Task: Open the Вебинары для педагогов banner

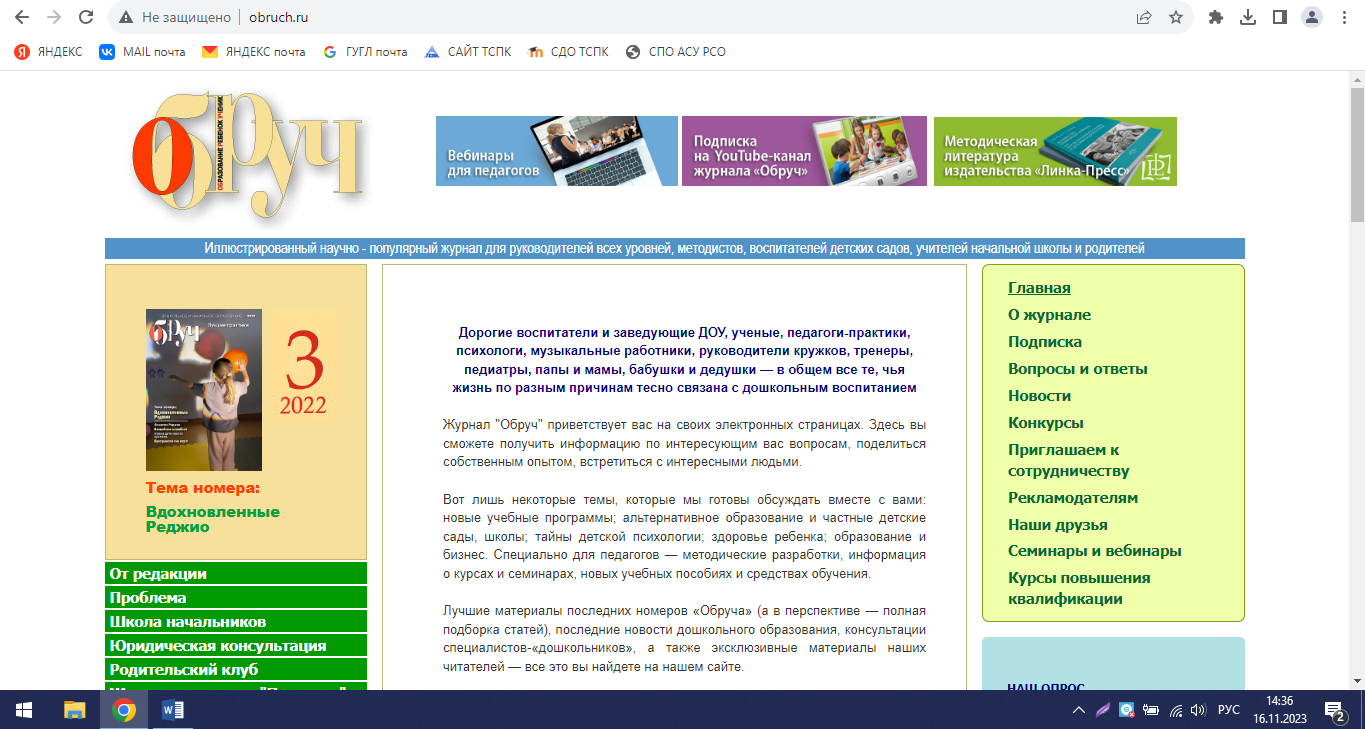Action: tap(557, 151)
